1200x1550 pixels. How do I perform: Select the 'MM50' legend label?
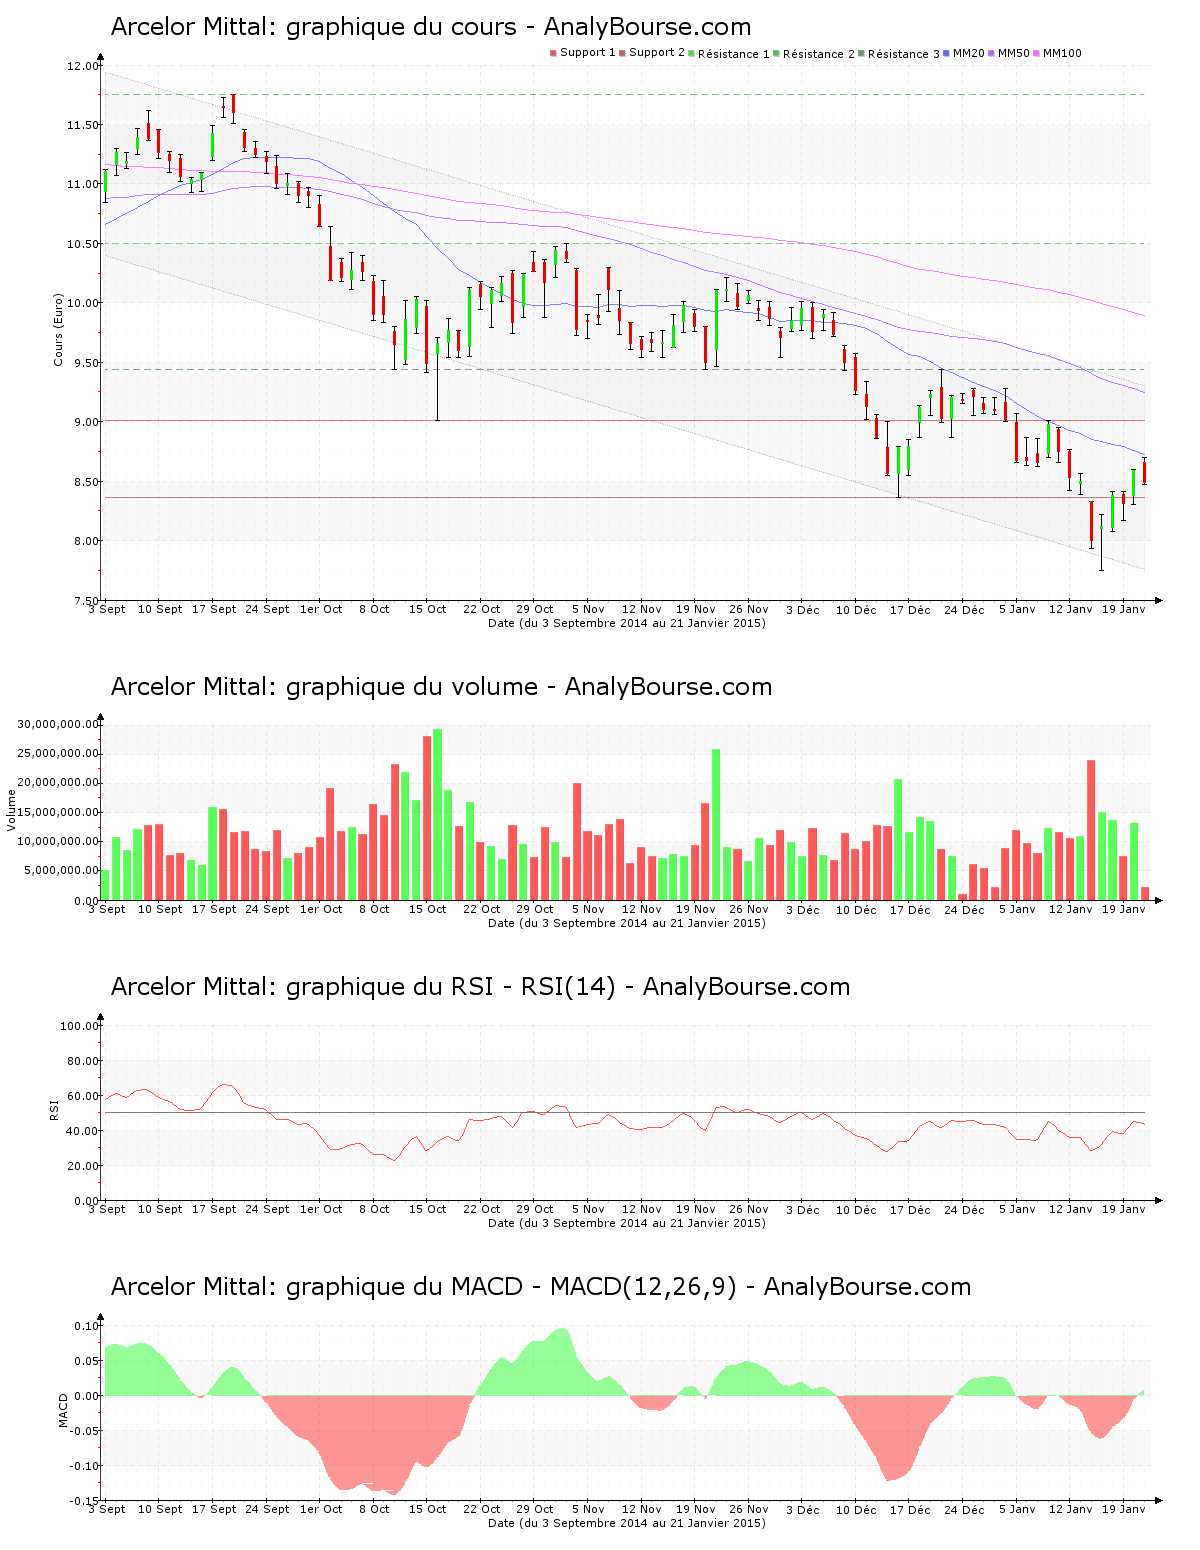(1014, 53)
